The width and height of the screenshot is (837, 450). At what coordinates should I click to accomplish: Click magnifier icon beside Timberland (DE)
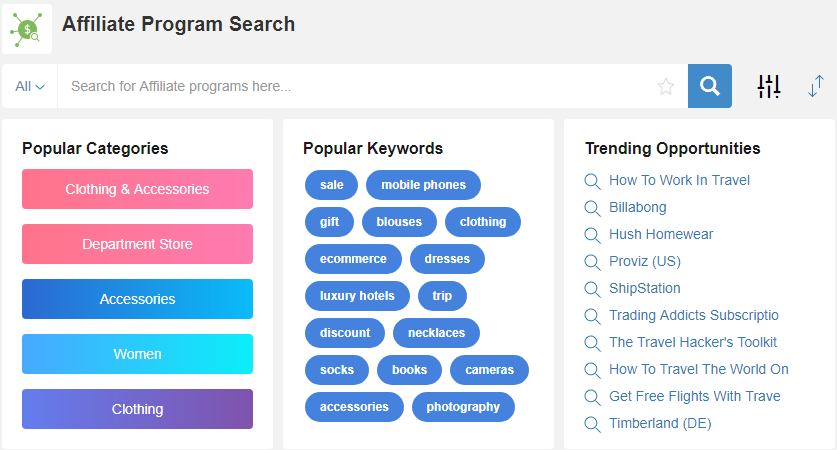pyautogui.click(x=592, y=424)
